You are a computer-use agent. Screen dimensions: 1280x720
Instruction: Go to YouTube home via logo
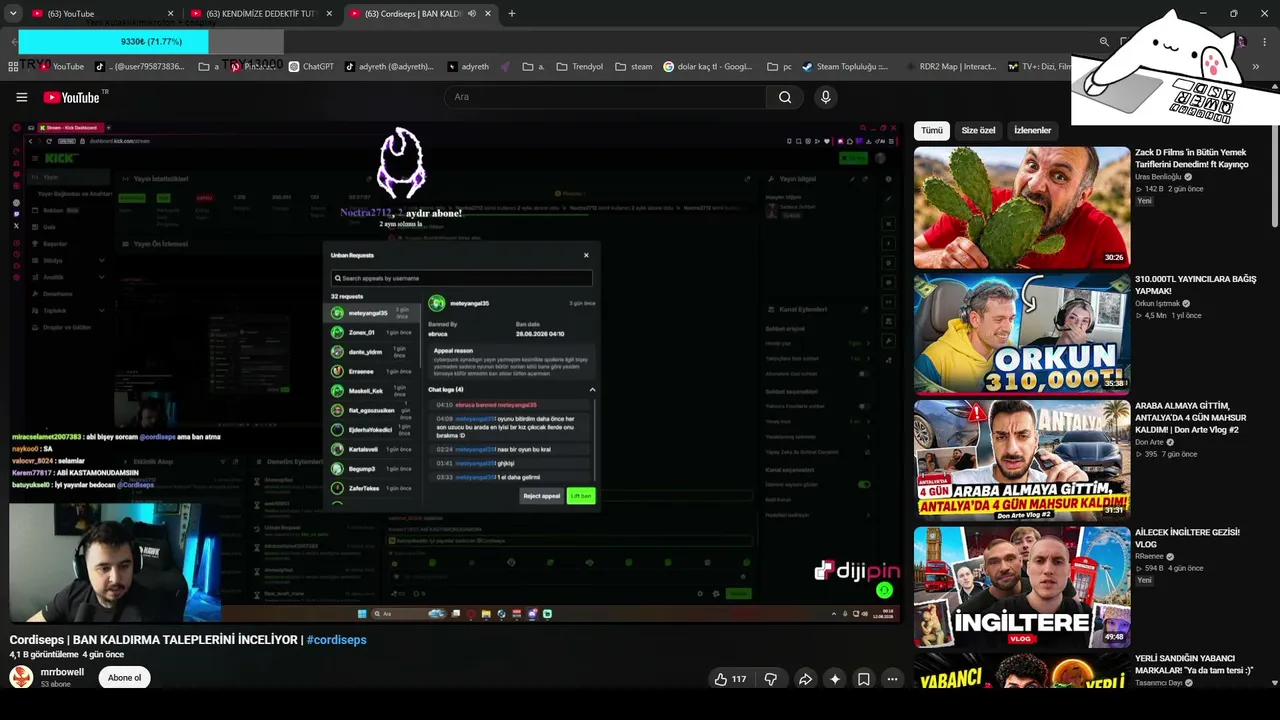72,97
